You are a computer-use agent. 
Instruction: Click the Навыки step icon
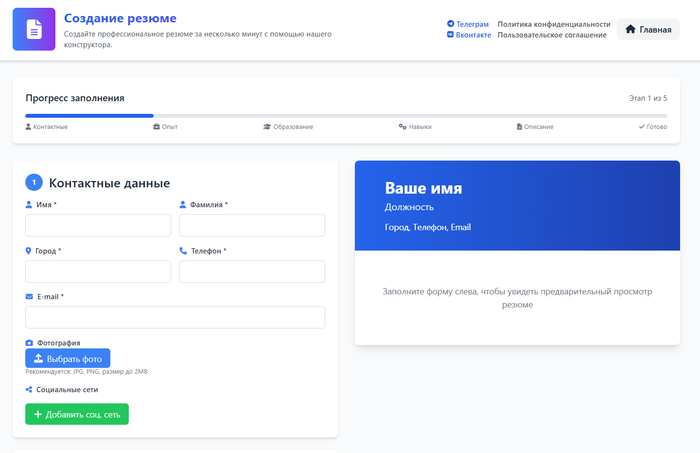[x=402, y=127]
